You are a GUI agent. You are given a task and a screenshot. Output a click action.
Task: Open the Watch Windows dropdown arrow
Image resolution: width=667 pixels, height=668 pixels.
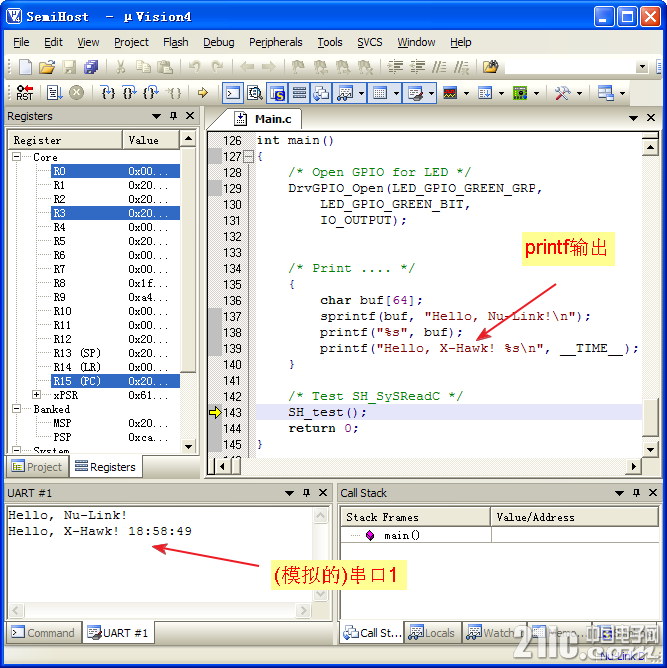[361, 93]
